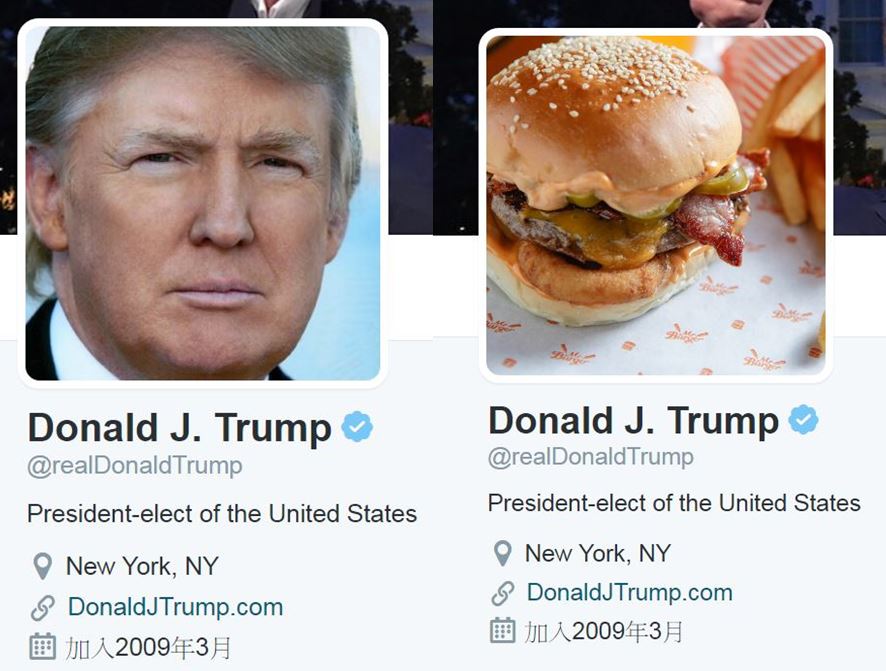Click the location pin icon on right profile
Screen dimensions: 886x671
(x=502, y=553)
